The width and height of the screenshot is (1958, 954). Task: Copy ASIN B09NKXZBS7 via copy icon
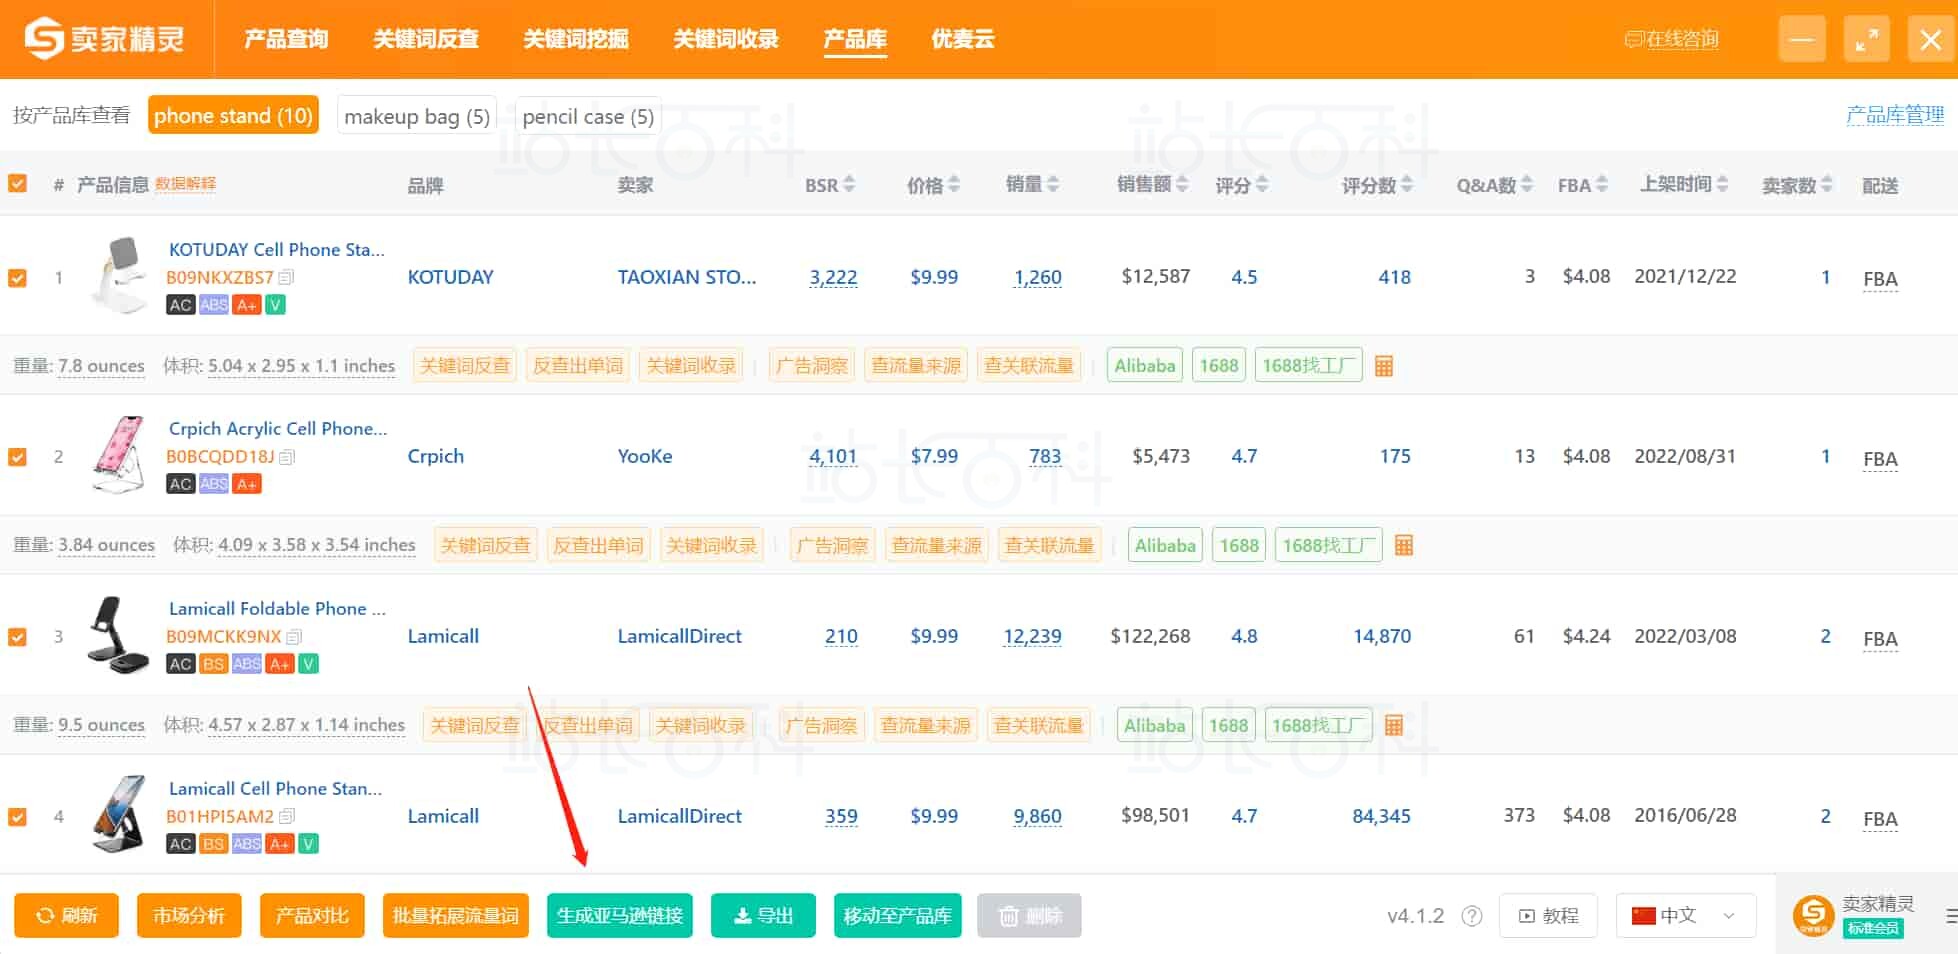click(x=287, y=278)
